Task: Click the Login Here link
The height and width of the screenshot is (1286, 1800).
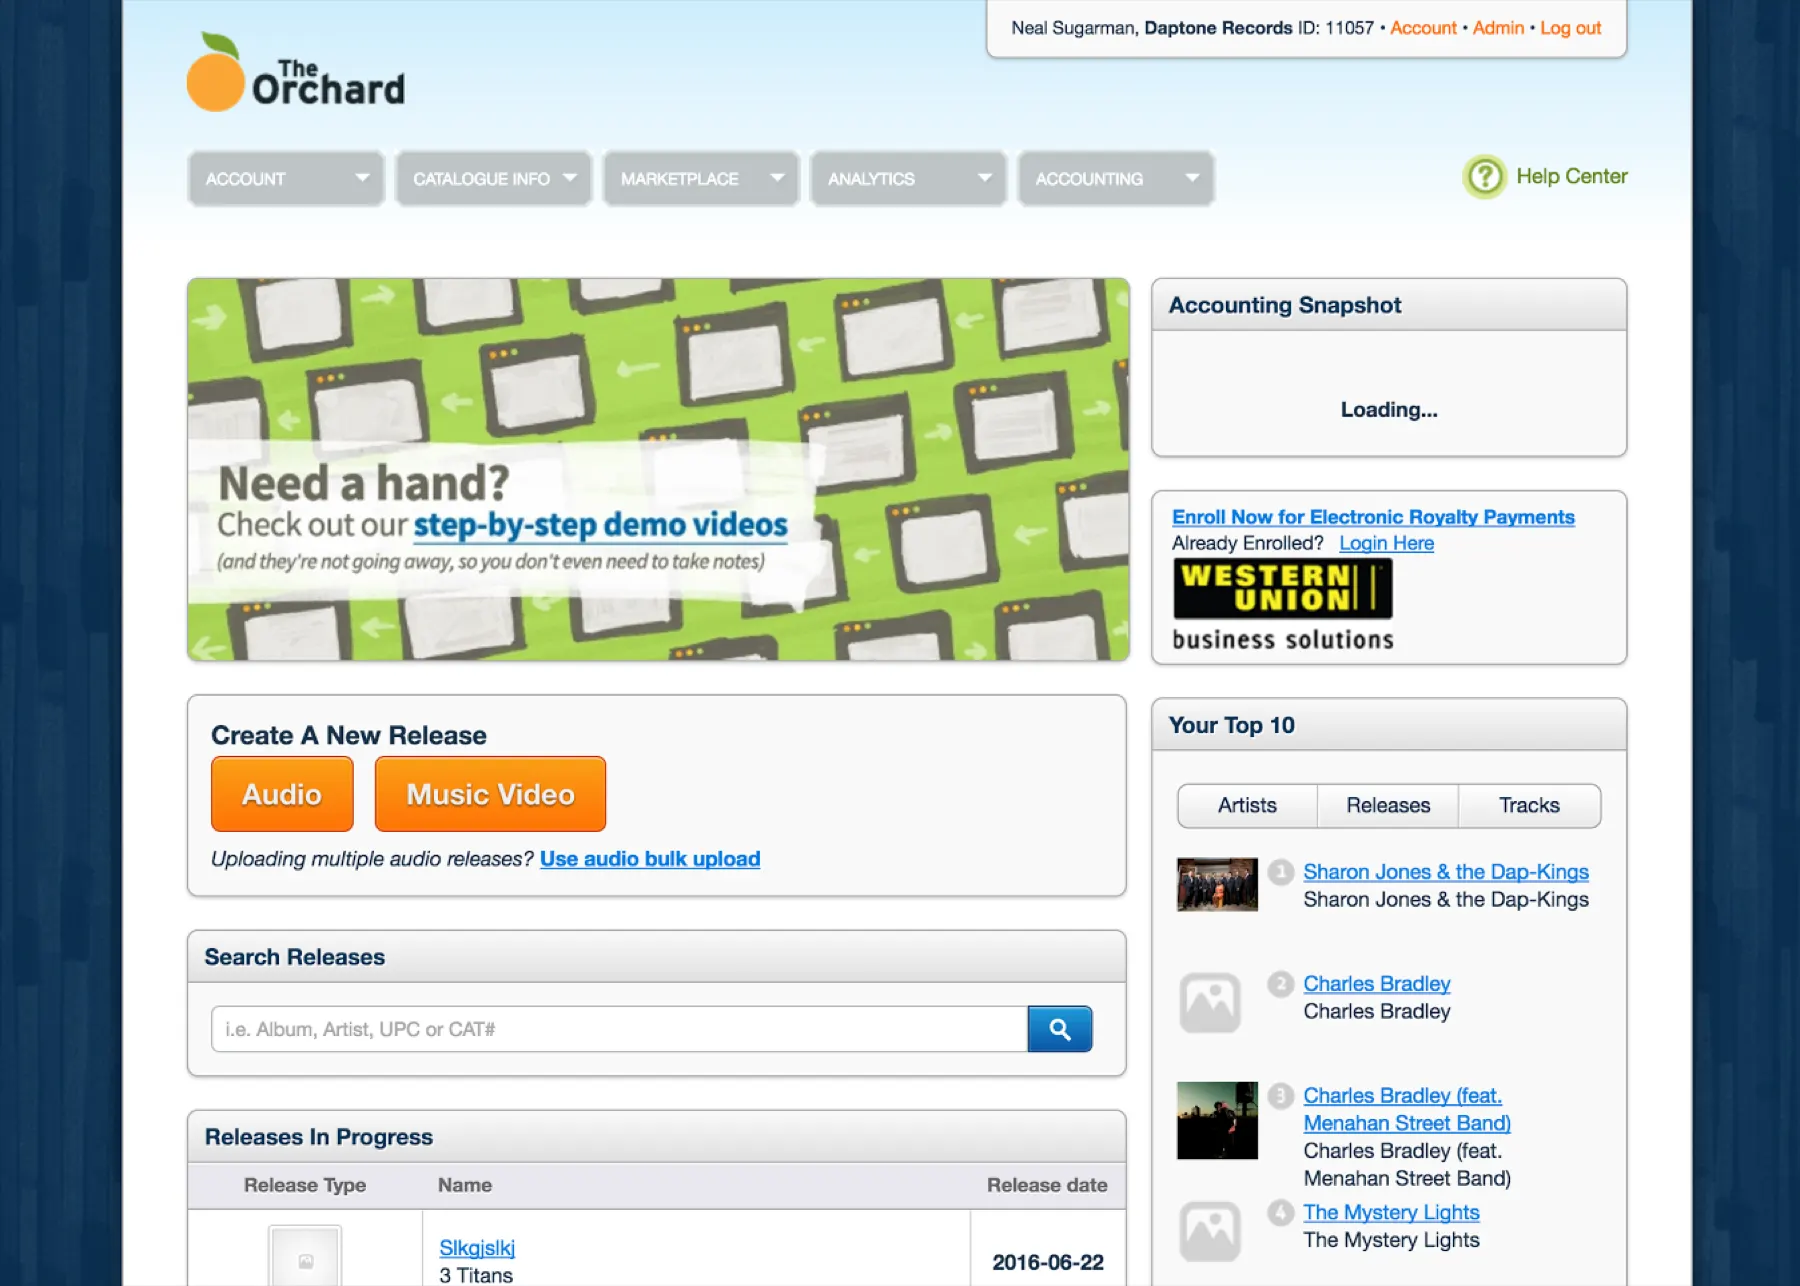Action: [1386, 543]
